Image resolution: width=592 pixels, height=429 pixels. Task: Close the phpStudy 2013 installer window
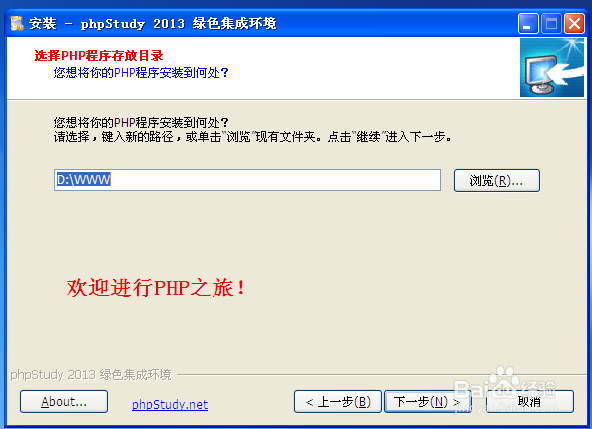pos(574,24)
